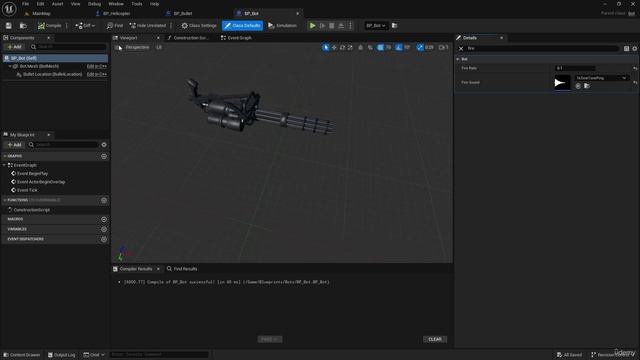The image size is (640, 360).
Task: Search in Components panel
Action: (69, 47)
